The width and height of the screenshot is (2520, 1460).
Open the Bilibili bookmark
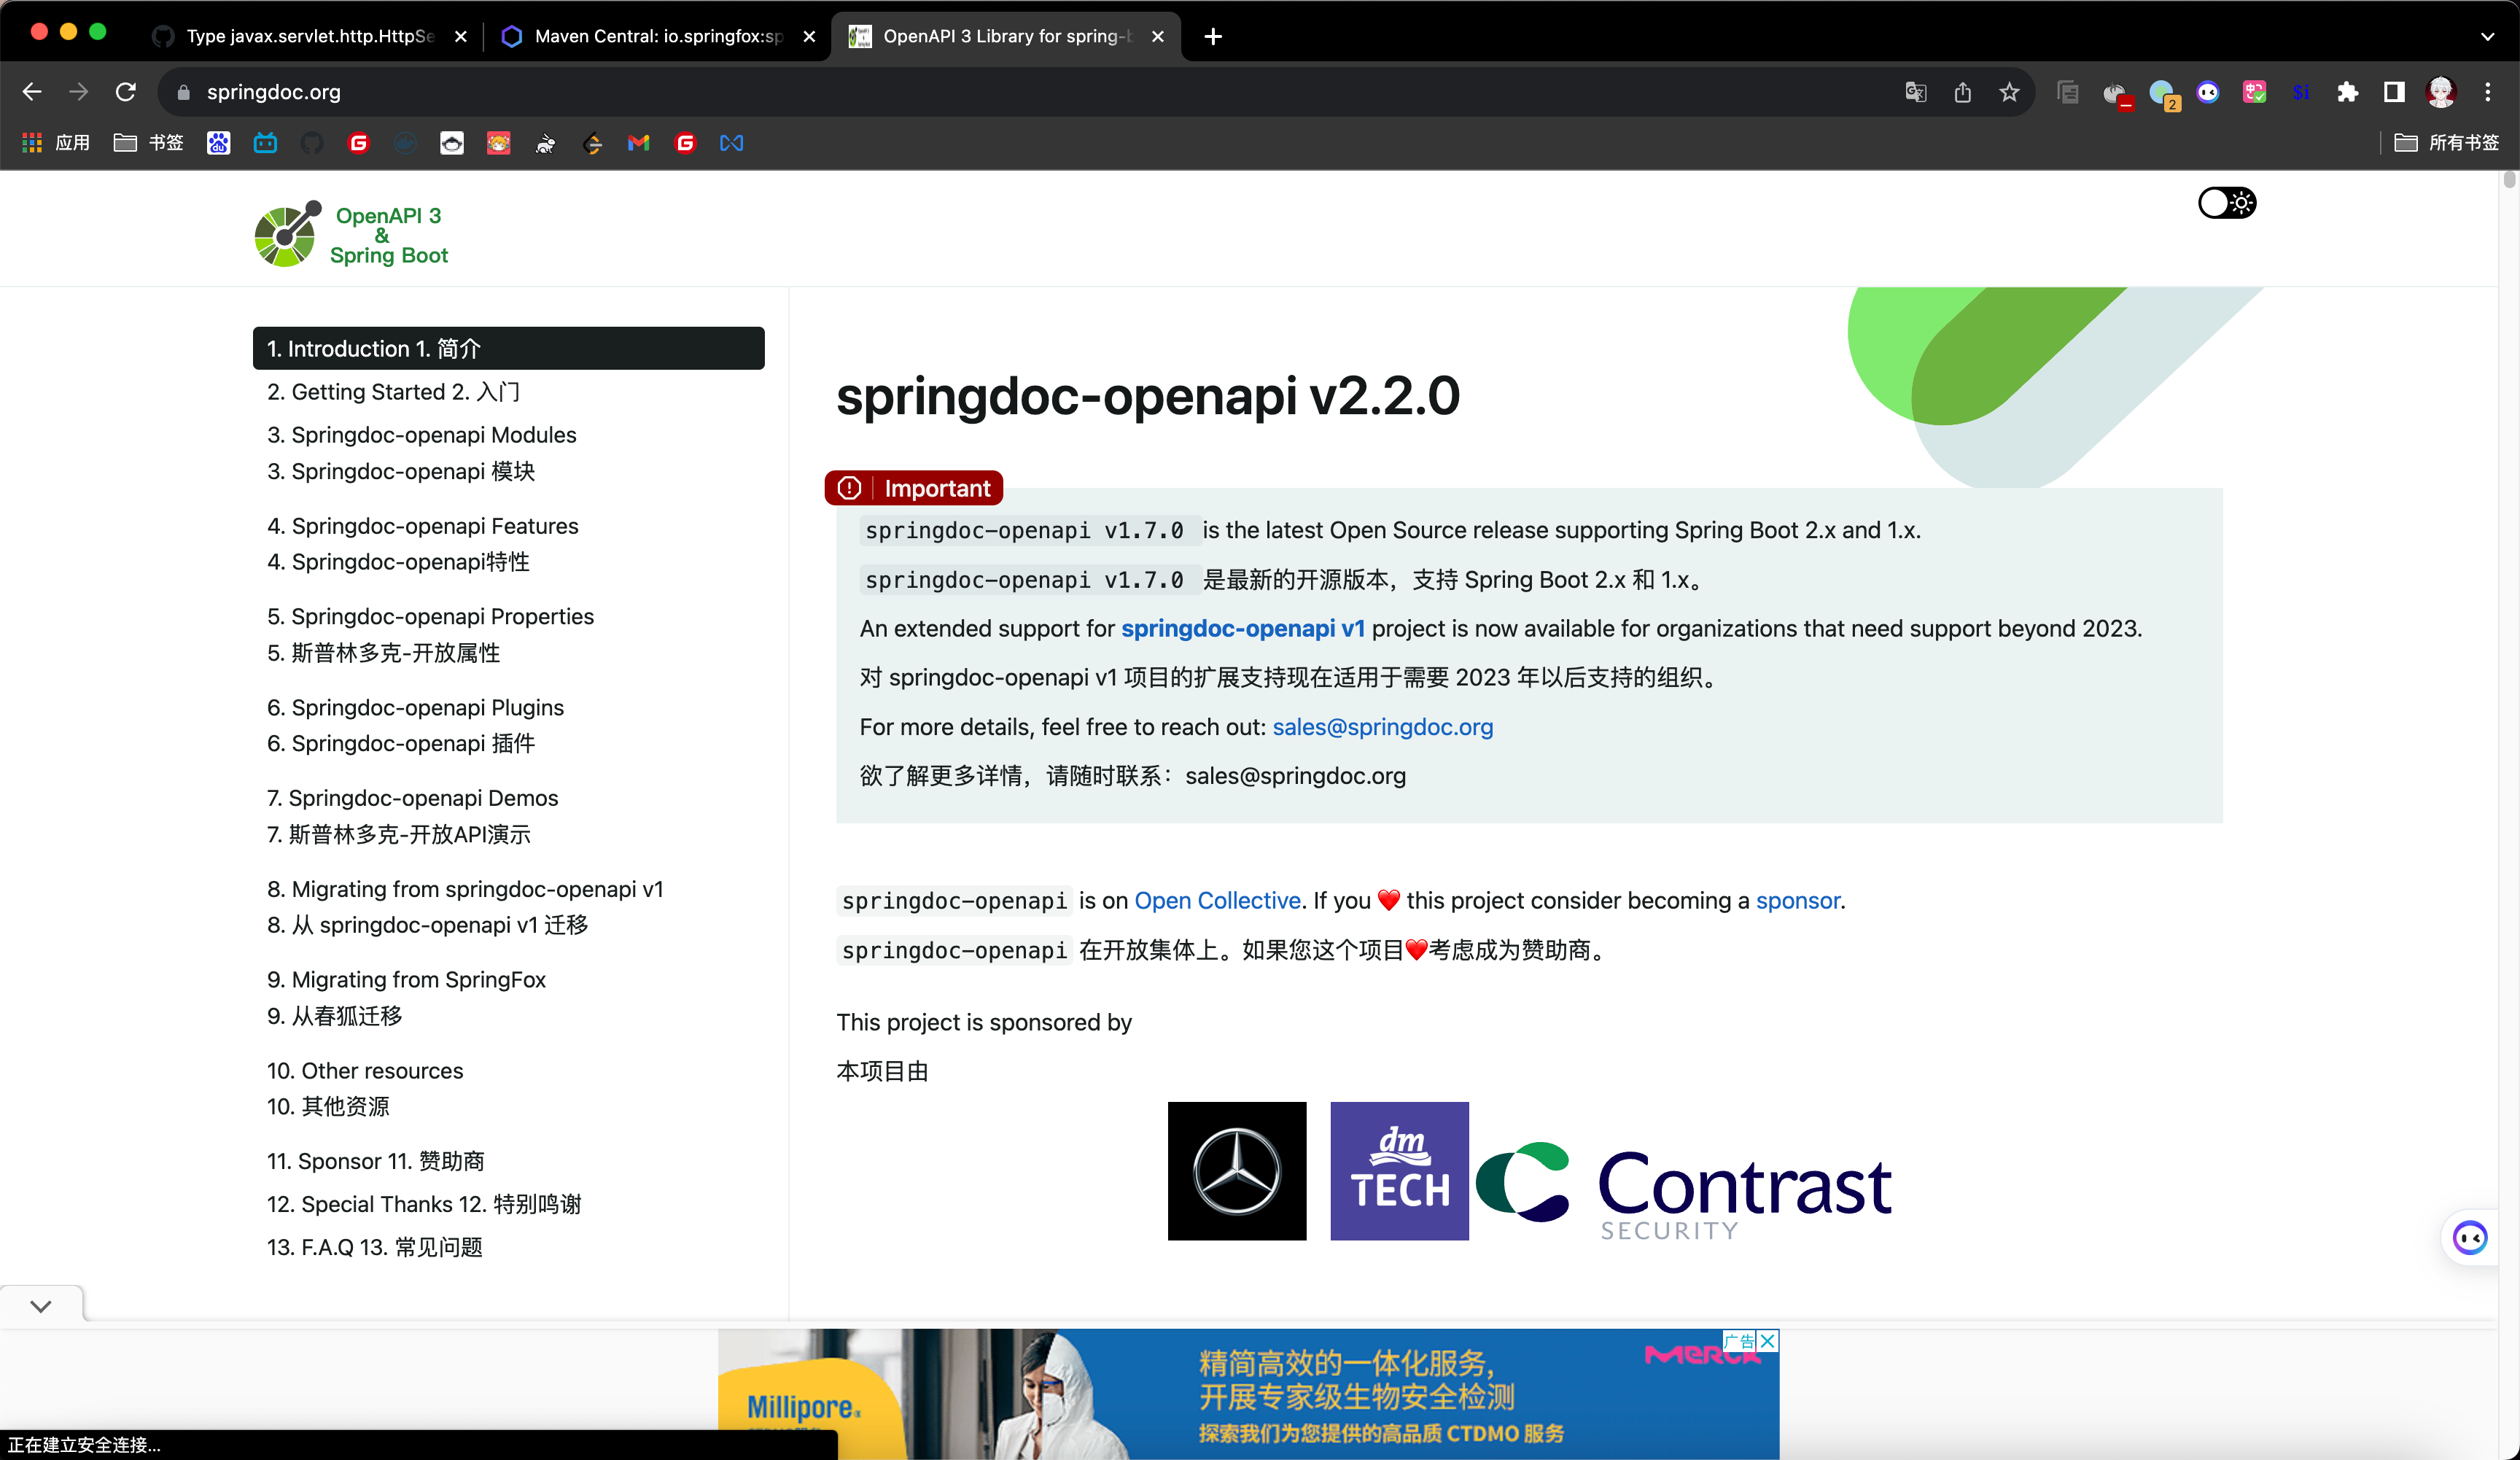[x=265, y=143]
